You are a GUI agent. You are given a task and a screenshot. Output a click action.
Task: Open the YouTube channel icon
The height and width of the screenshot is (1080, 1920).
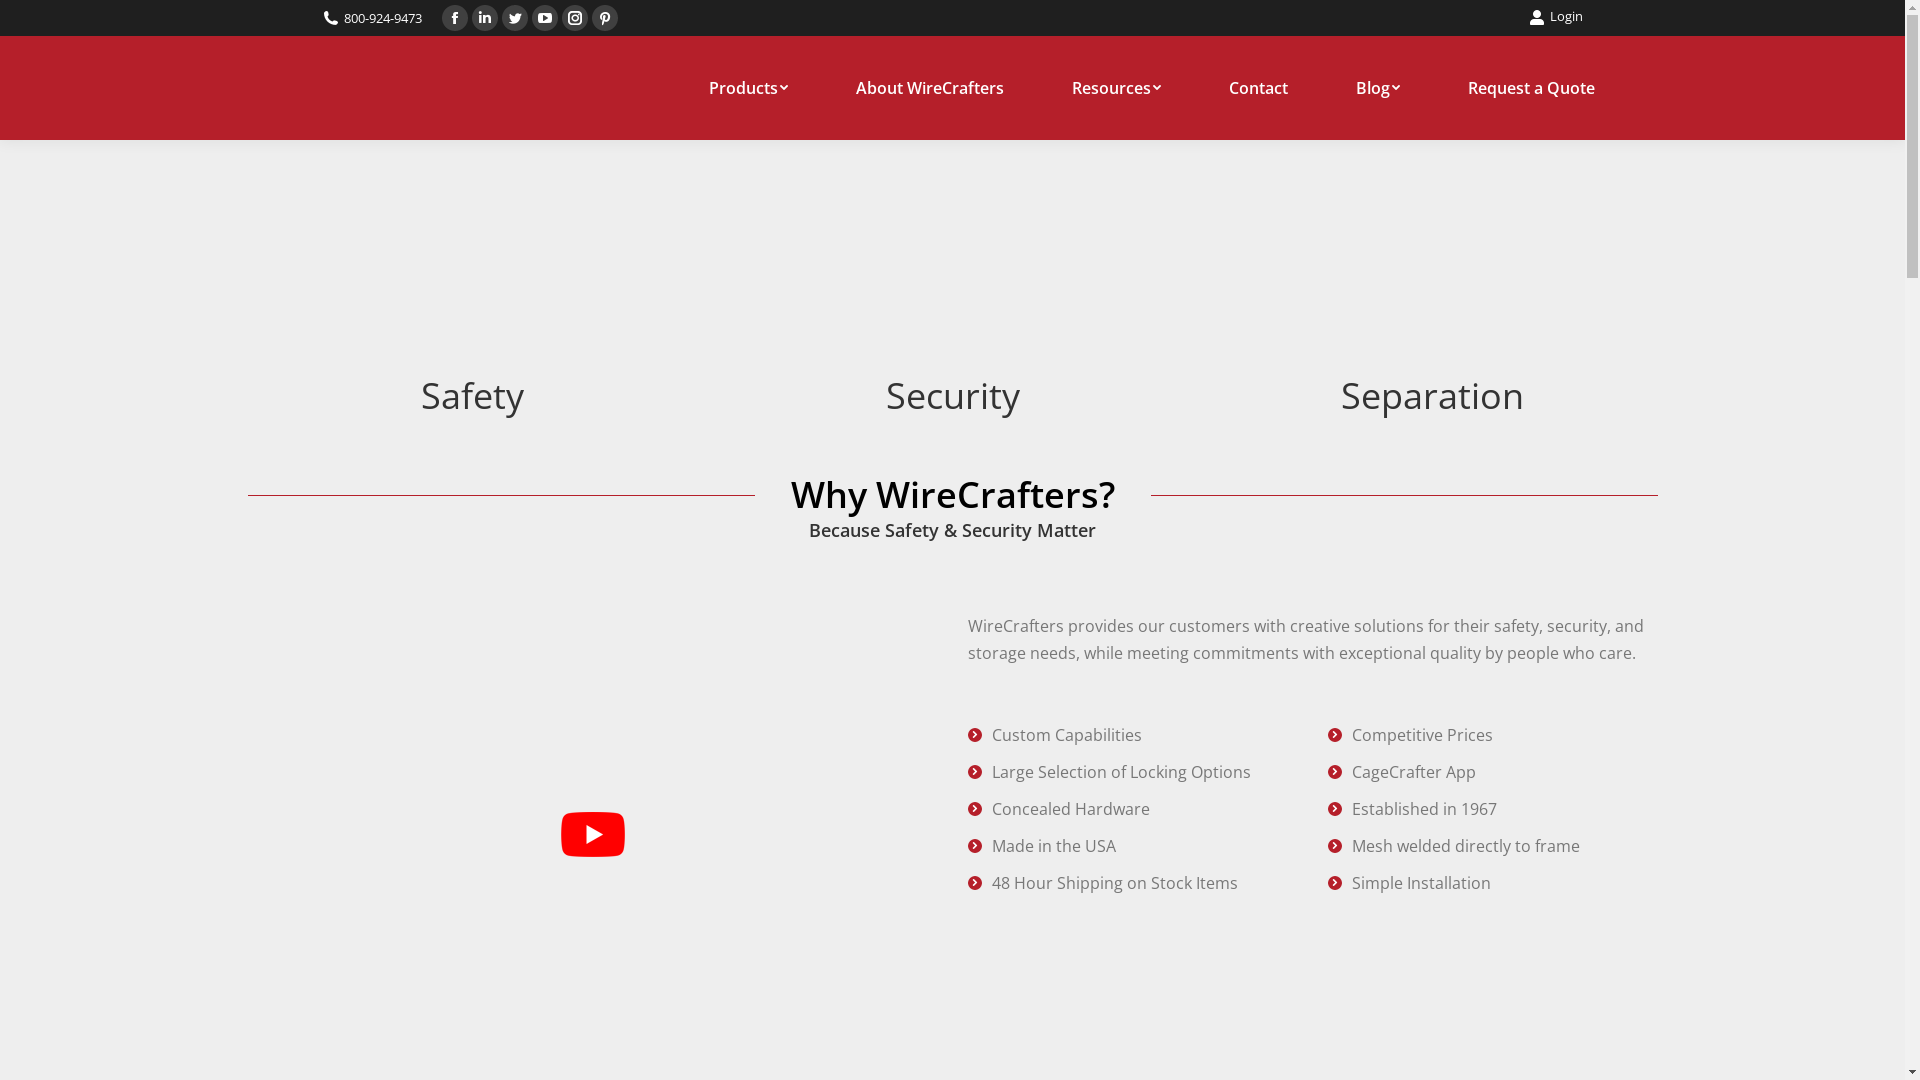[x=545, y=18]
